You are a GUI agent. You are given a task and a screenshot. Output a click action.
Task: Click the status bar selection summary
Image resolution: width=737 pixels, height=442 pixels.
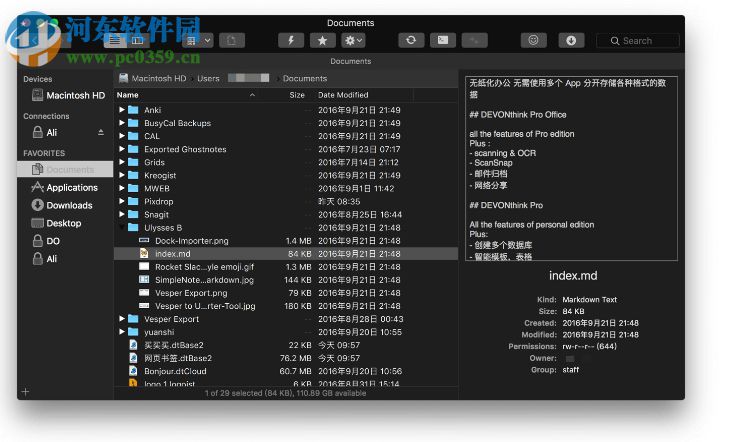(285, 393)
